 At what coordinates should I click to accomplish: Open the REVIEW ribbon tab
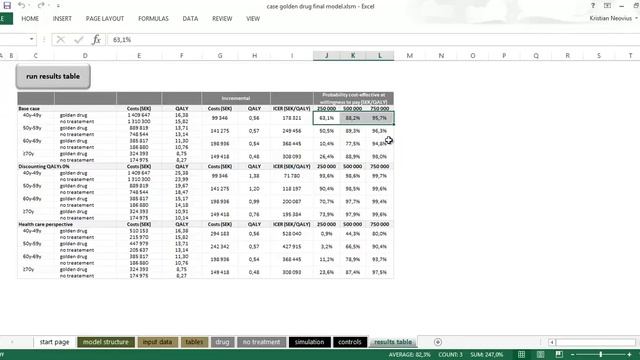[x=222, y=19]
